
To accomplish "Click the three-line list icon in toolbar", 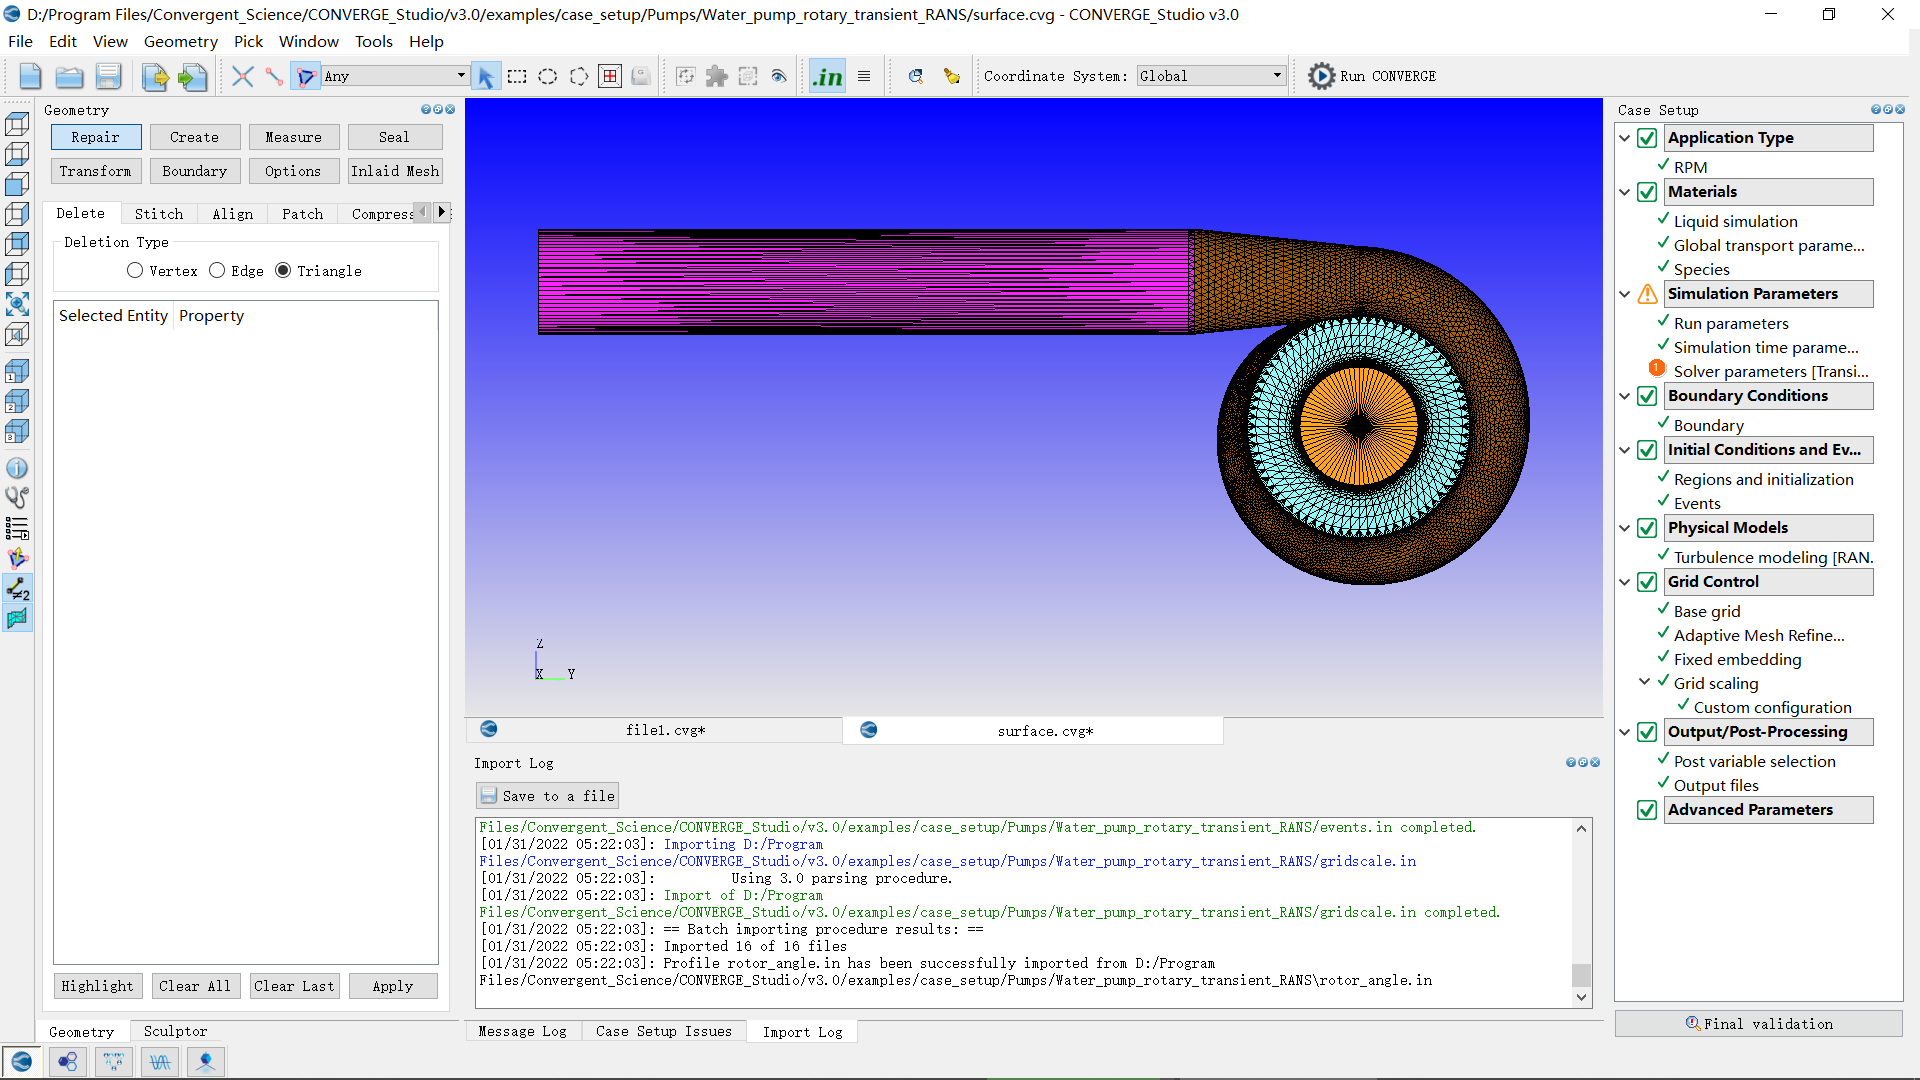I will coord(864,76).
